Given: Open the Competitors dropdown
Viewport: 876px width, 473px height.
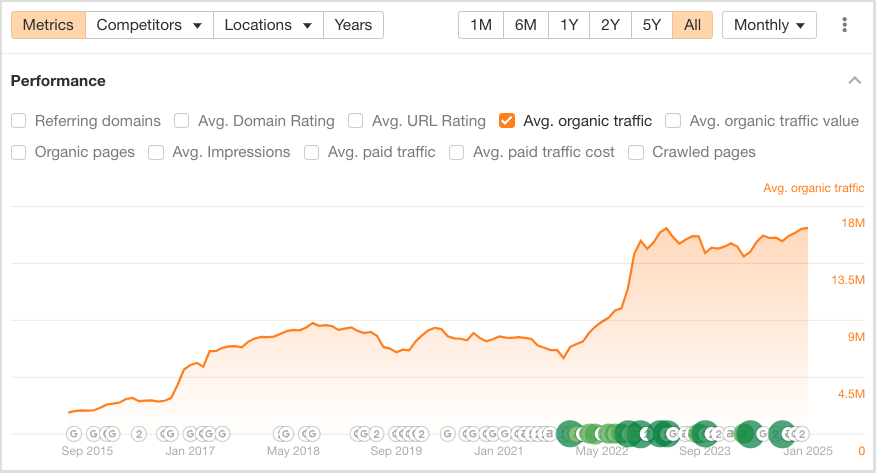Looking at the screenshot, I should (x=149, y=25).
